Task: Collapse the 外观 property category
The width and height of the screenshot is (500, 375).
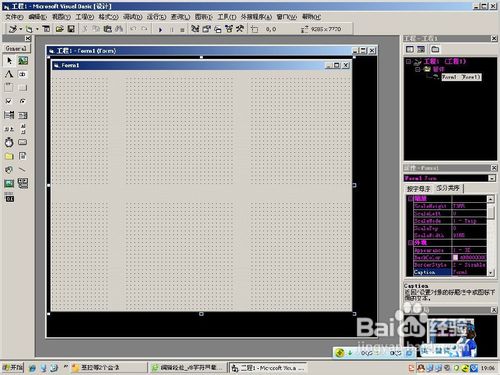Action: (x=411, y=243)
